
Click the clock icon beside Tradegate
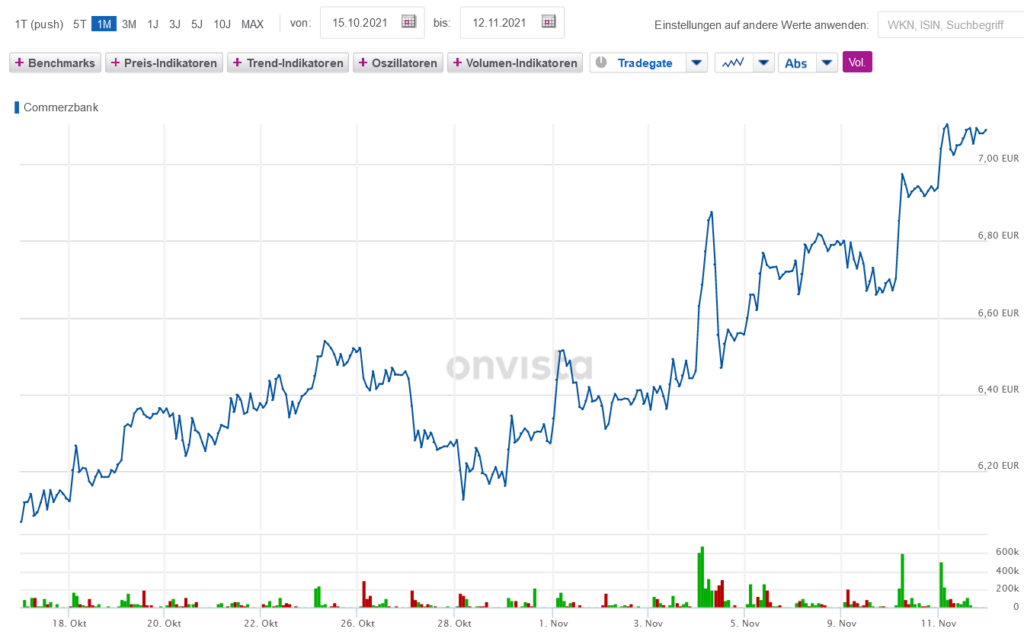point(601,63)
